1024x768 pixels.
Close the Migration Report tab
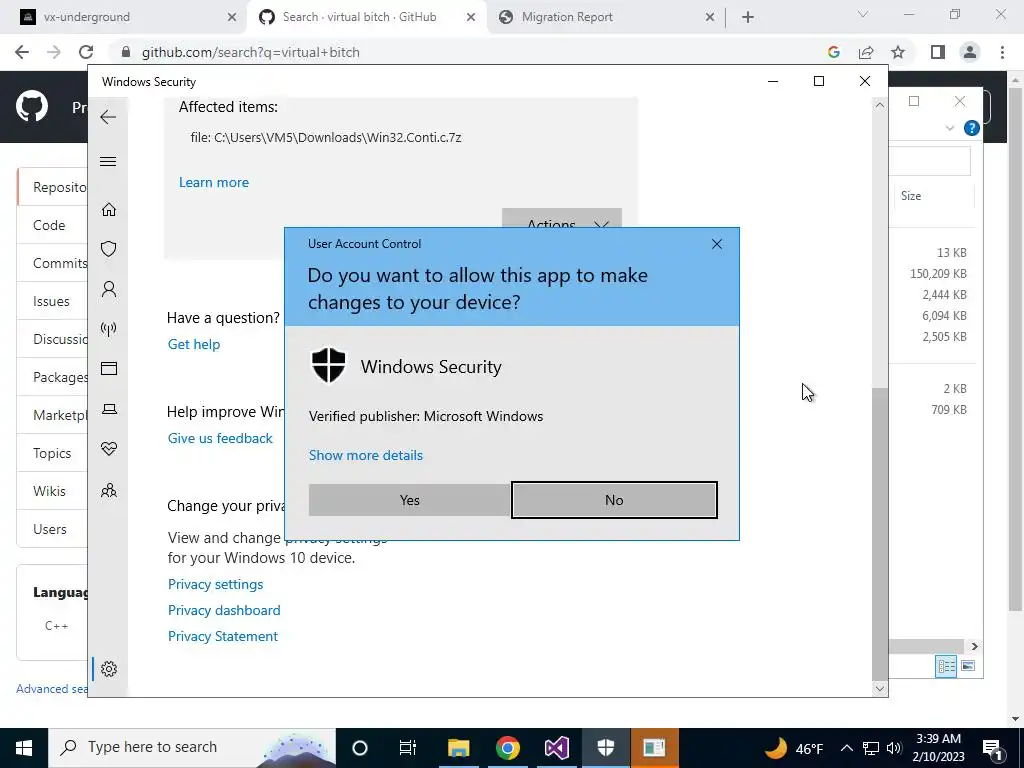coord(710,18)
